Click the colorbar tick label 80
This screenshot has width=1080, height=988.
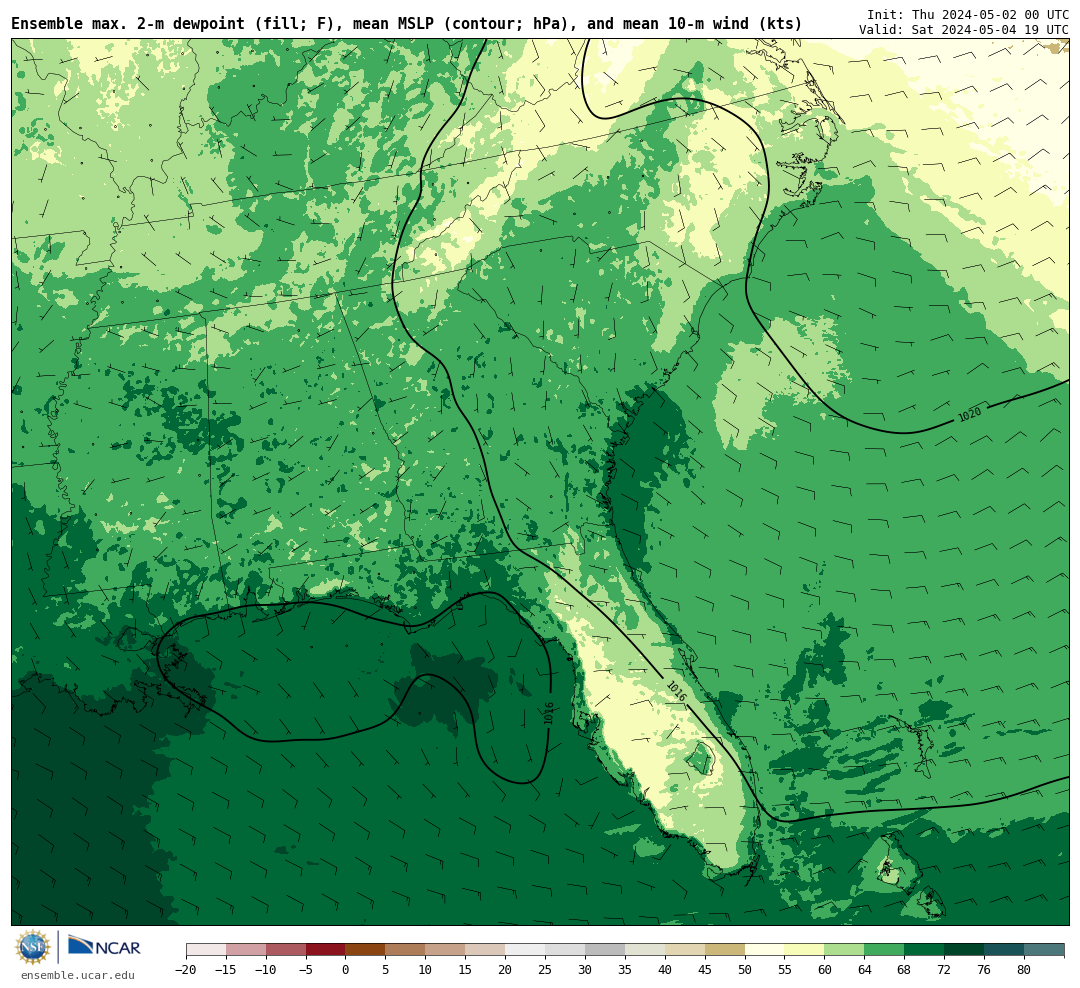pyautogui.click(x=1025, y=970)
